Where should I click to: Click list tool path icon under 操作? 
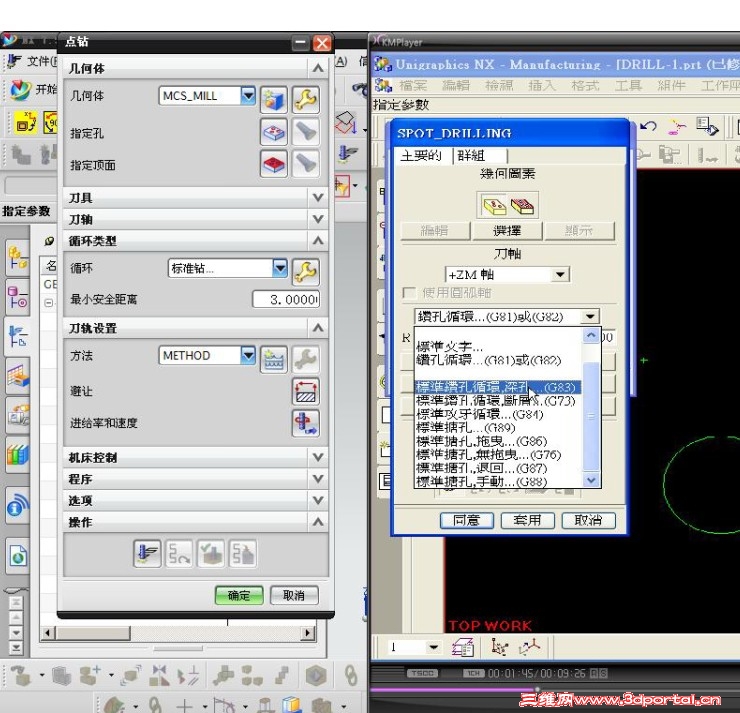click(x=243, y=553)
